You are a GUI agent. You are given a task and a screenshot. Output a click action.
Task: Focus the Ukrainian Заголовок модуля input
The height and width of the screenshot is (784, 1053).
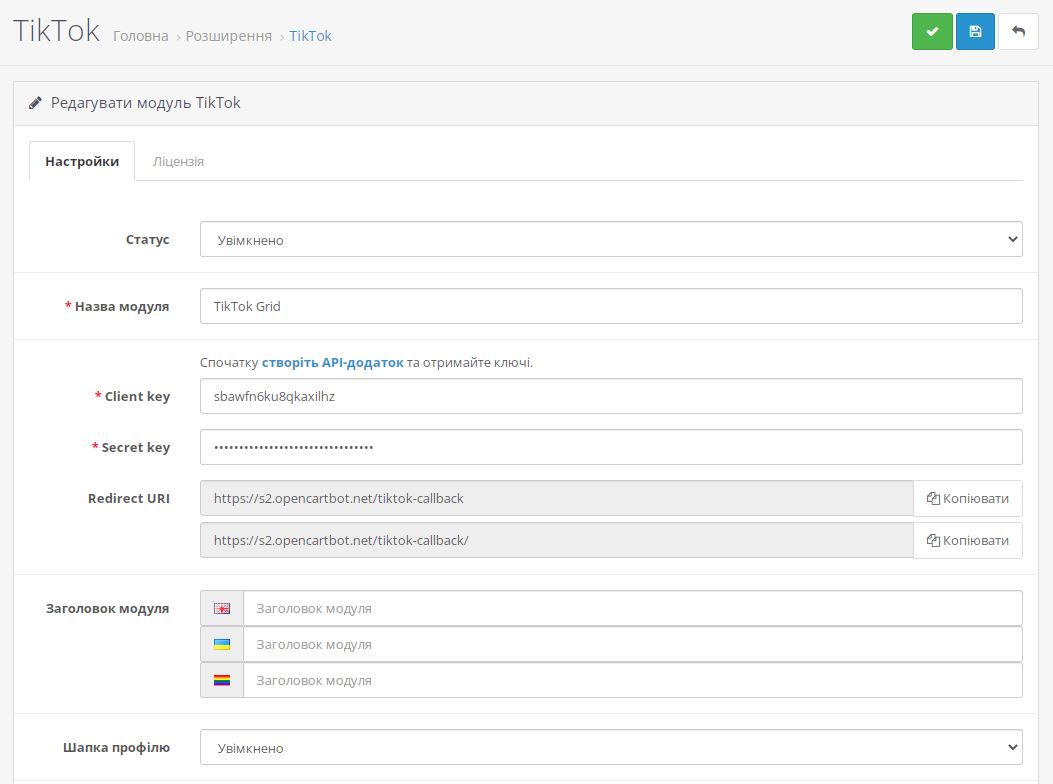click(x=633, y=644)
